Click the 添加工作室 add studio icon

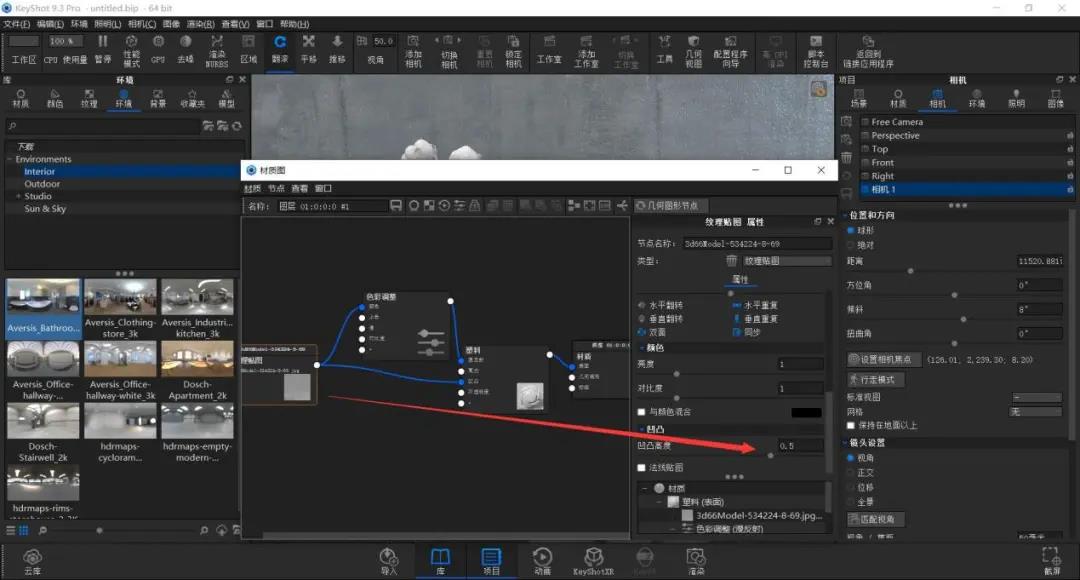[x=586, y=42]
